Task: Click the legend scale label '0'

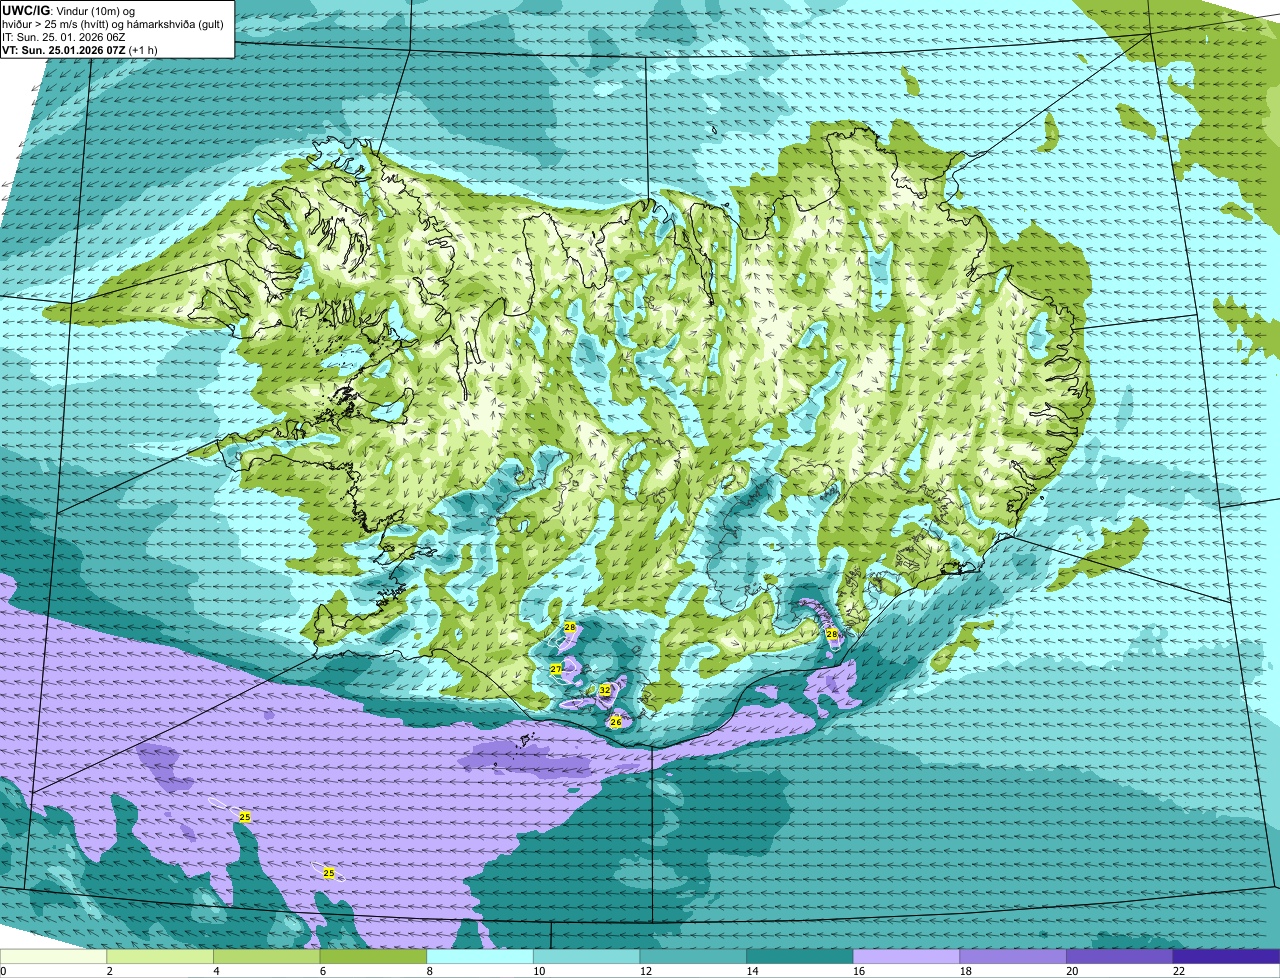Action: [x=3, y=971]
